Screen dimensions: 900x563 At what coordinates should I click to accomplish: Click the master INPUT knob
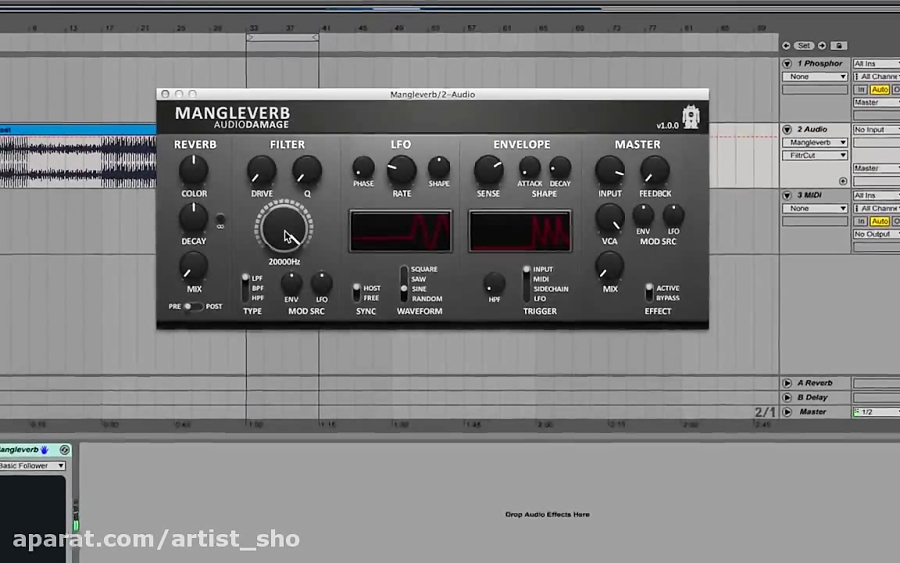point(610,170)
